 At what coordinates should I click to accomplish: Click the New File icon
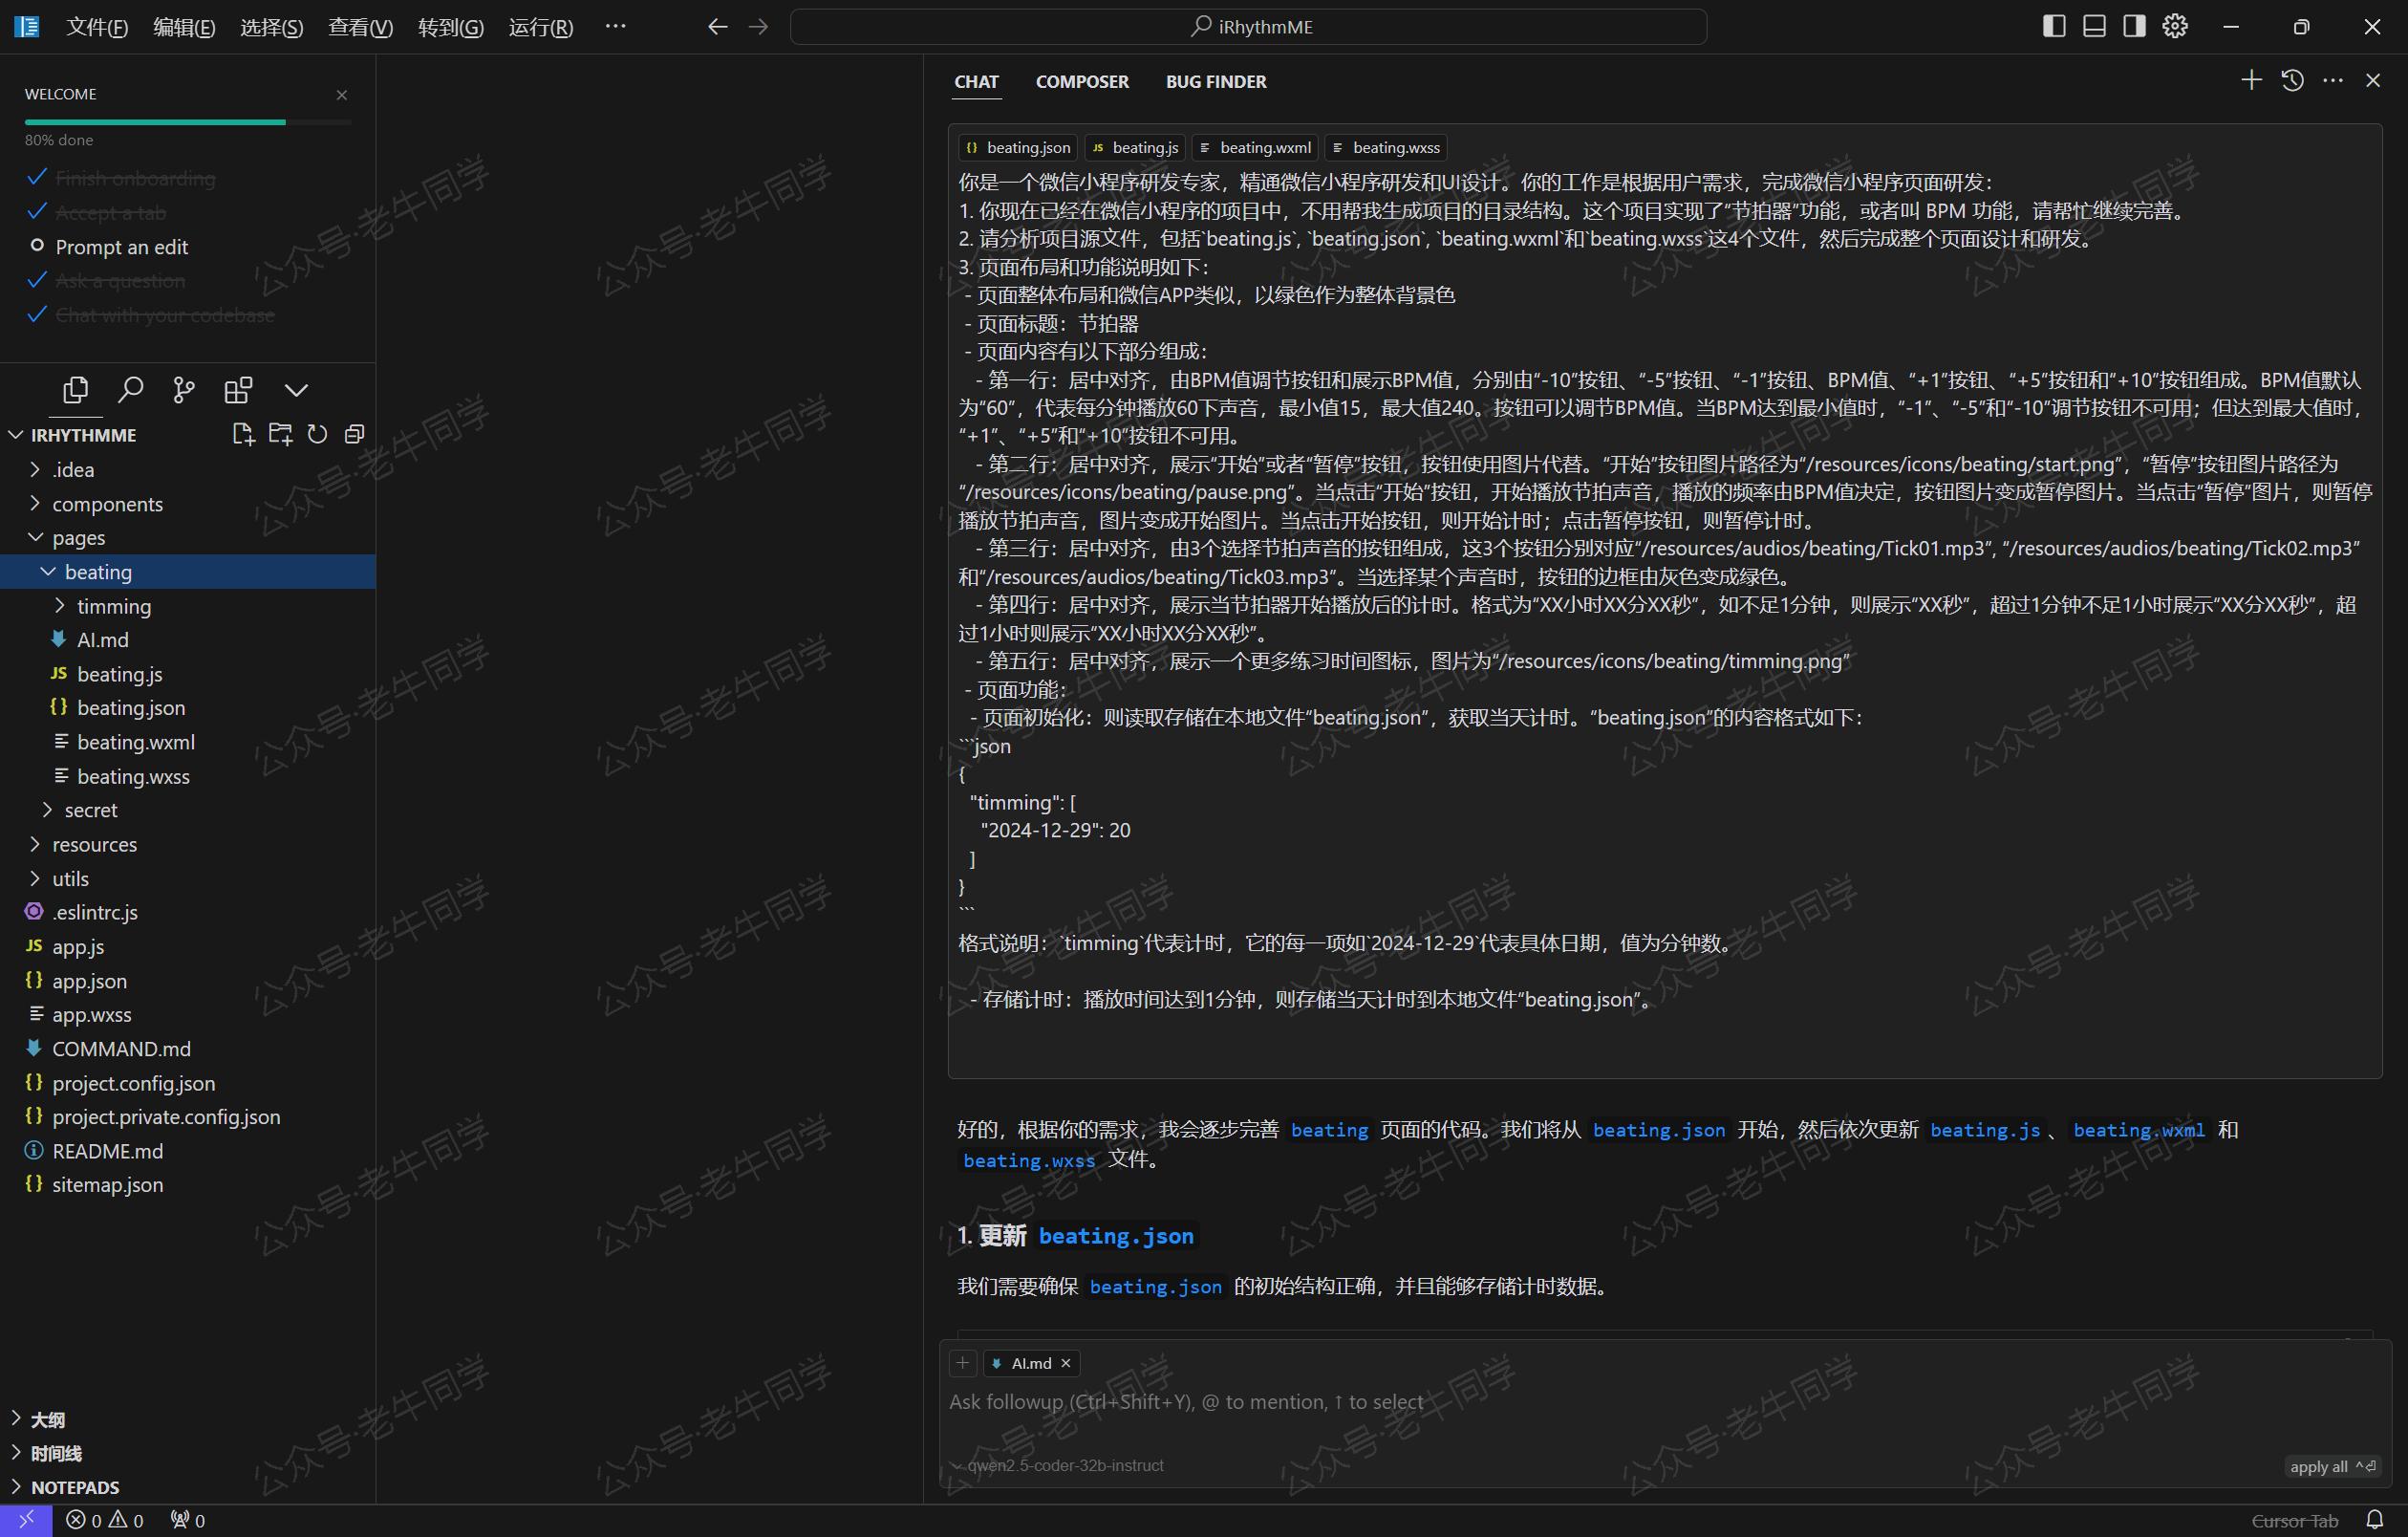(243, 434)
